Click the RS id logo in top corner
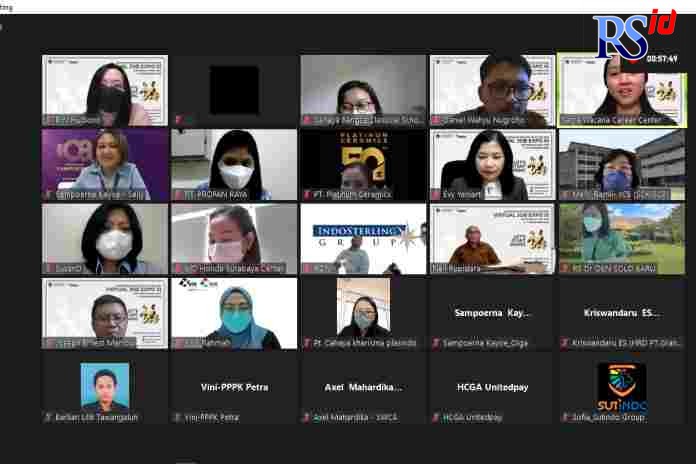Screen dimensions: 696x464 point(634,35)
